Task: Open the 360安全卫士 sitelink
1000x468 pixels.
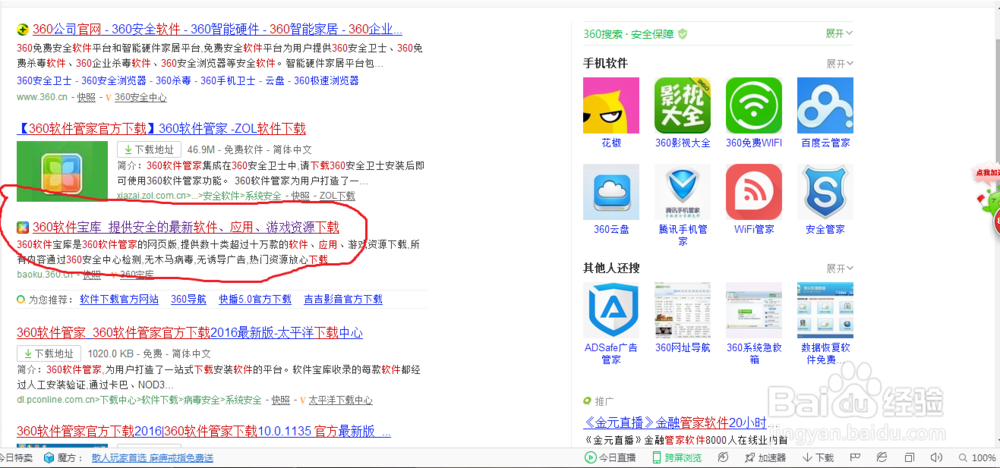Action: (43, 81)
